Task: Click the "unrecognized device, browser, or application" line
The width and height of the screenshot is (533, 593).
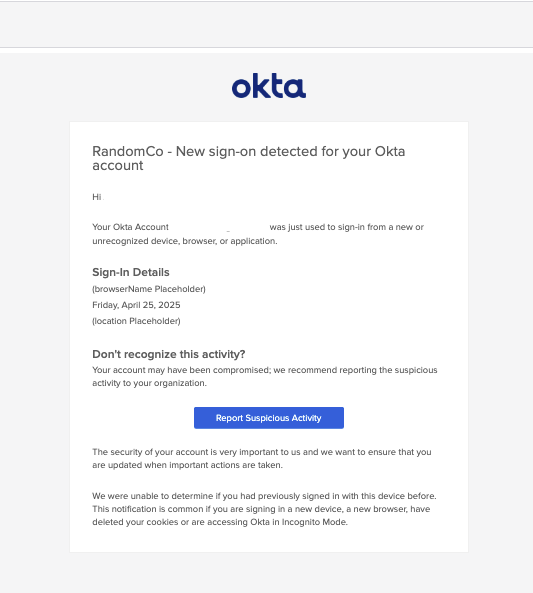Action: pos(185,241)
